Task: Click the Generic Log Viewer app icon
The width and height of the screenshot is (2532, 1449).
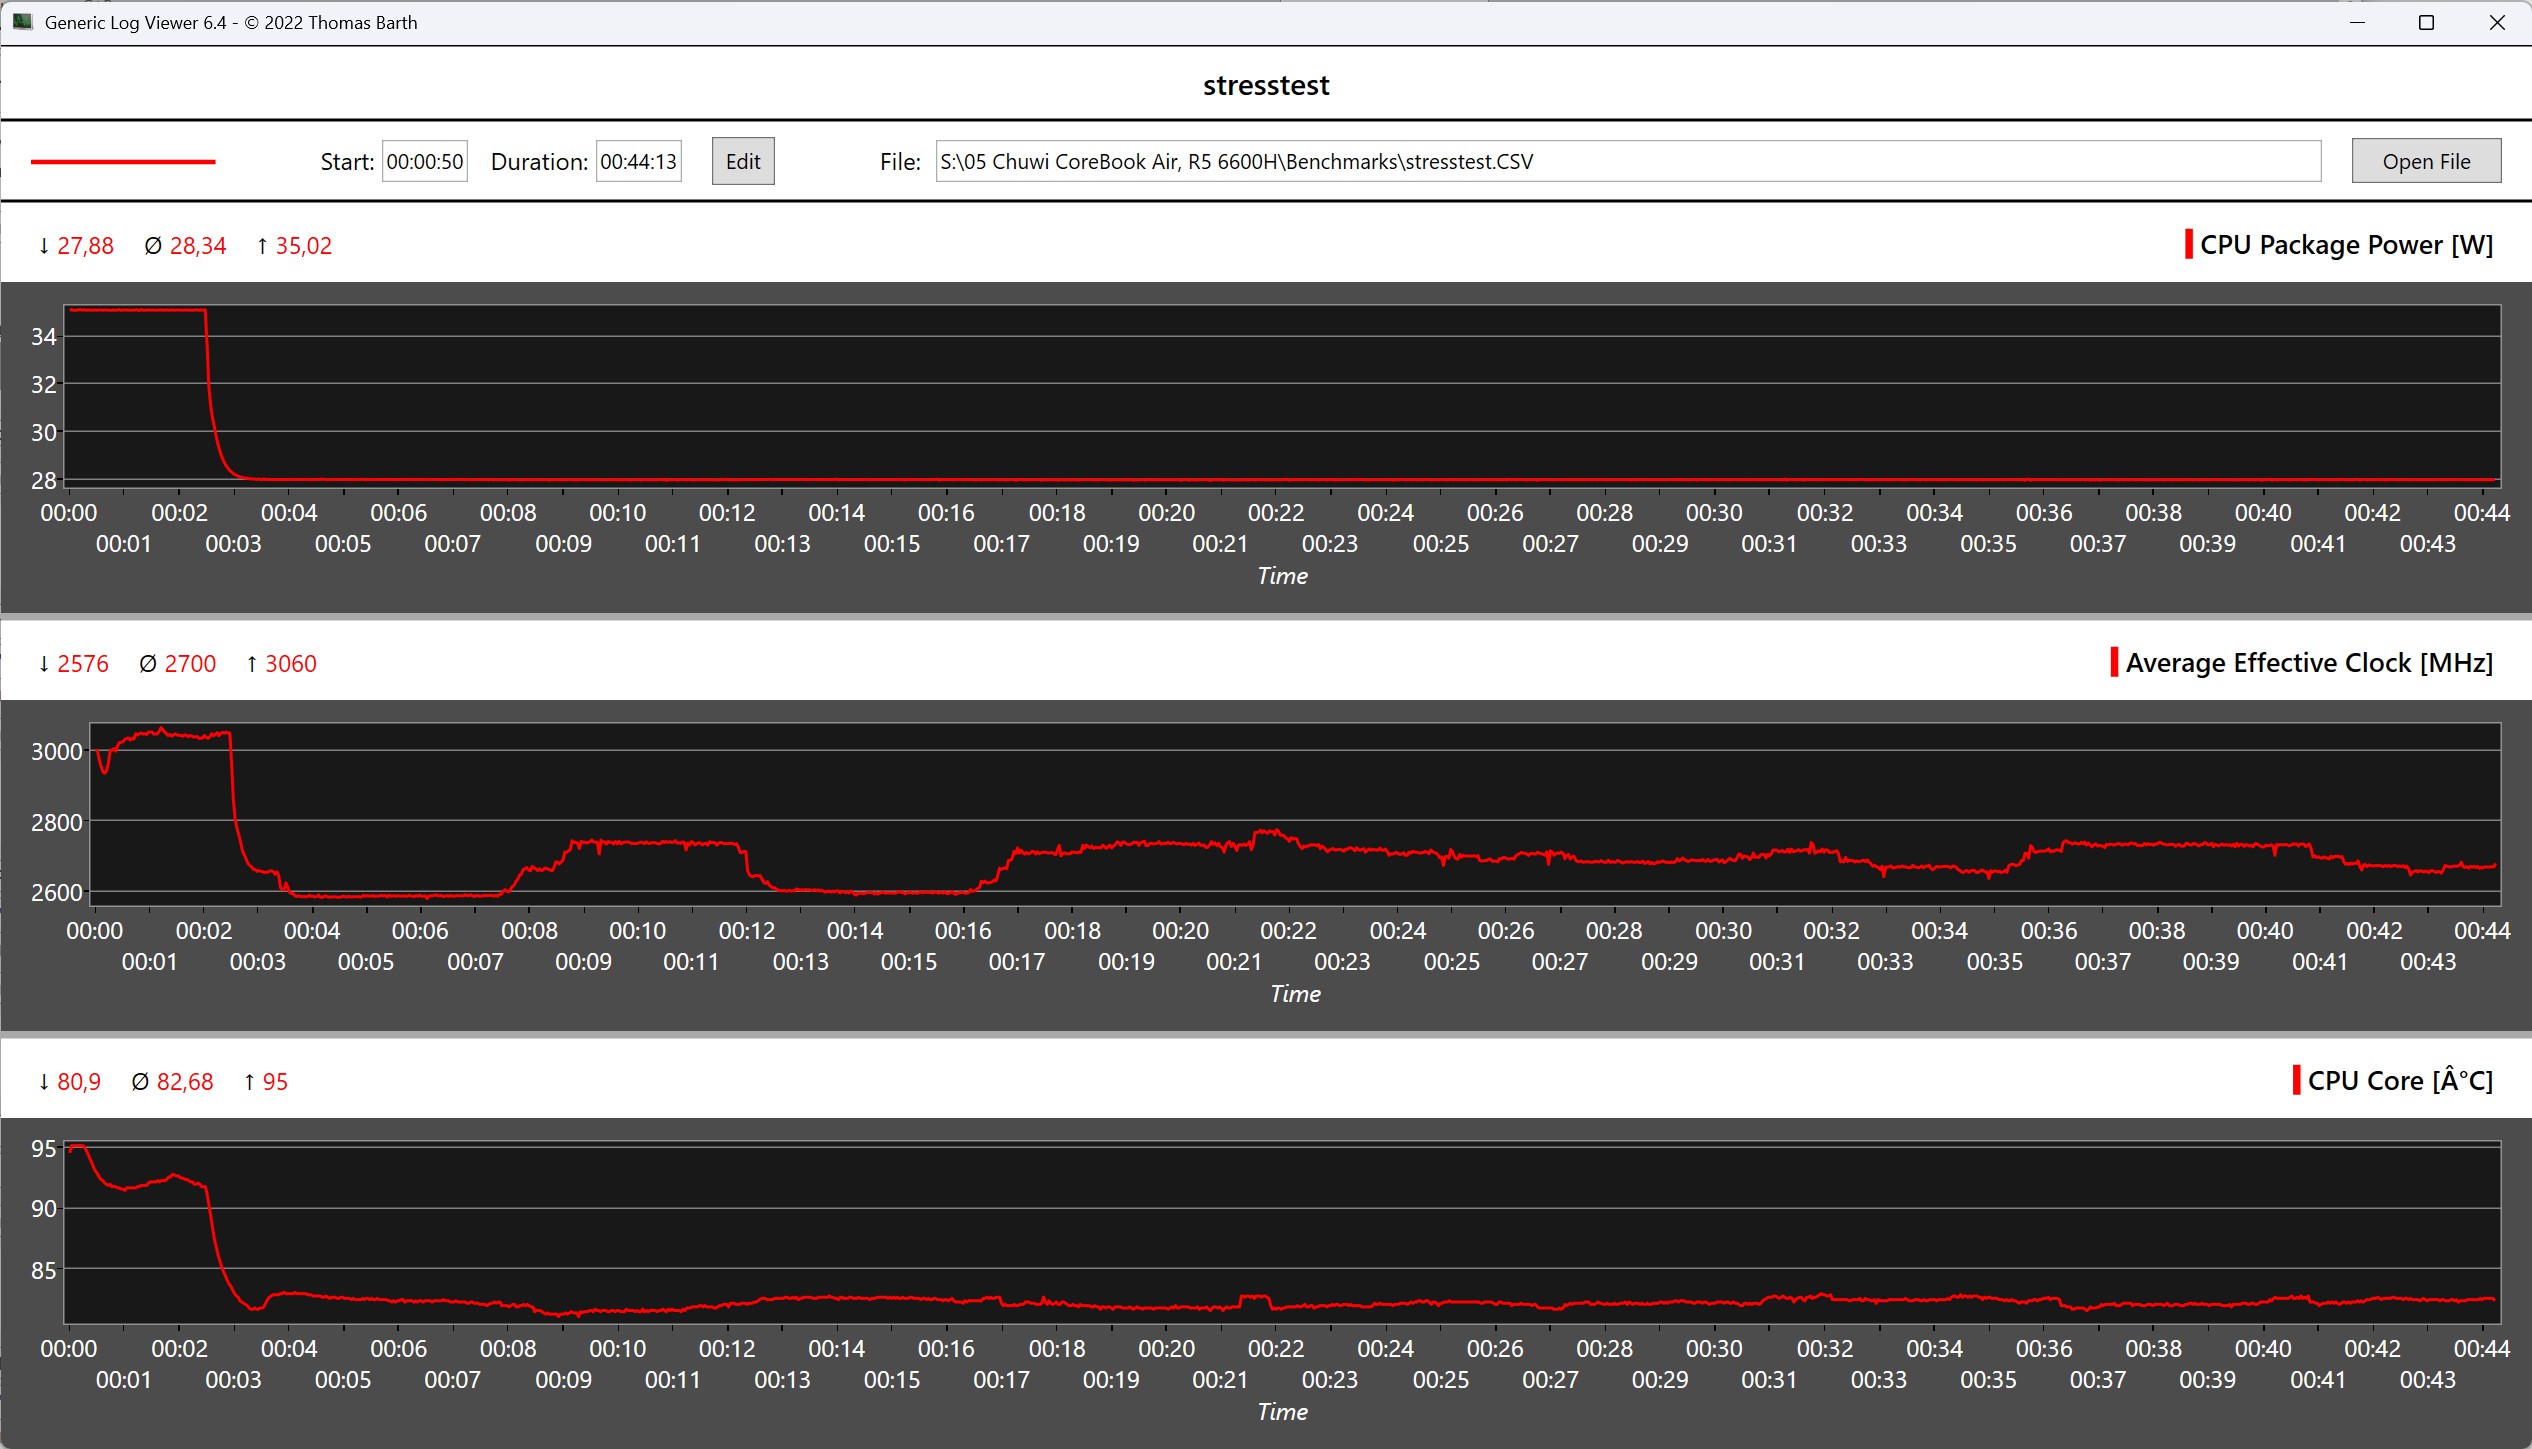Action: pos(22,22)
